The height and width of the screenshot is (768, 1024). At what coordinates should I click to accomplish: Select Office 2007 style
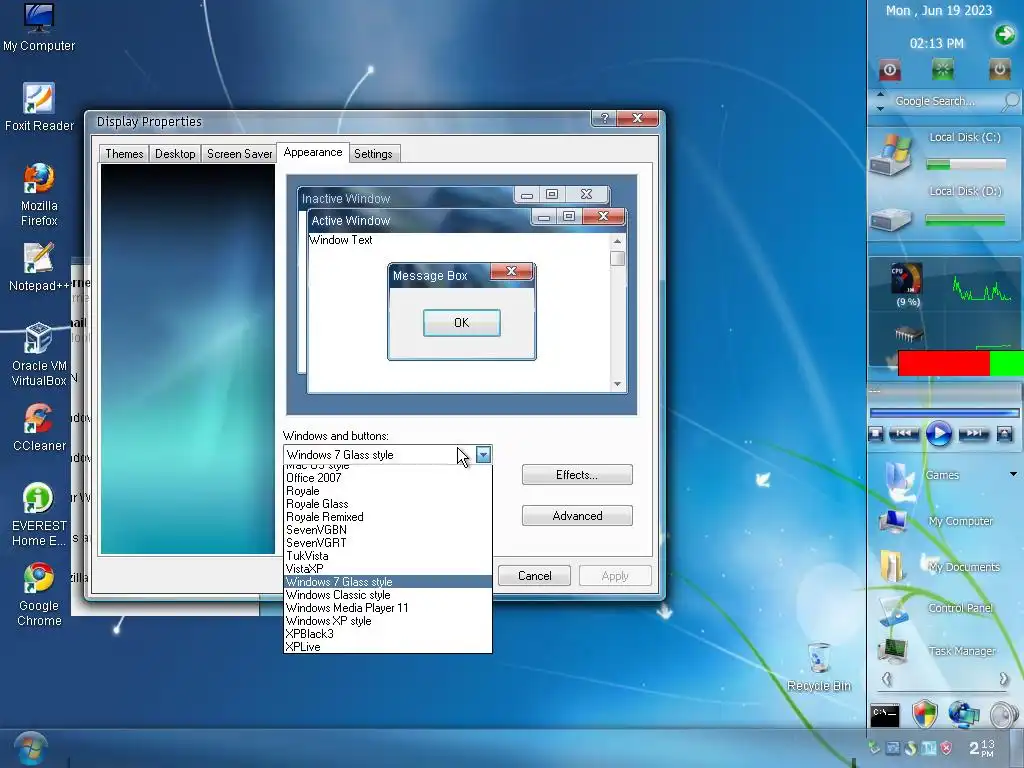pos(388,478)
